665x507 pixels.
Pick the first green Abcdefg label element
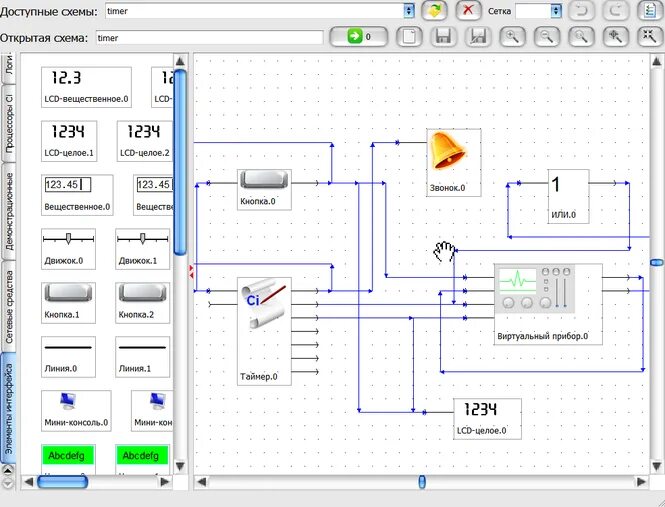(68, 459)
